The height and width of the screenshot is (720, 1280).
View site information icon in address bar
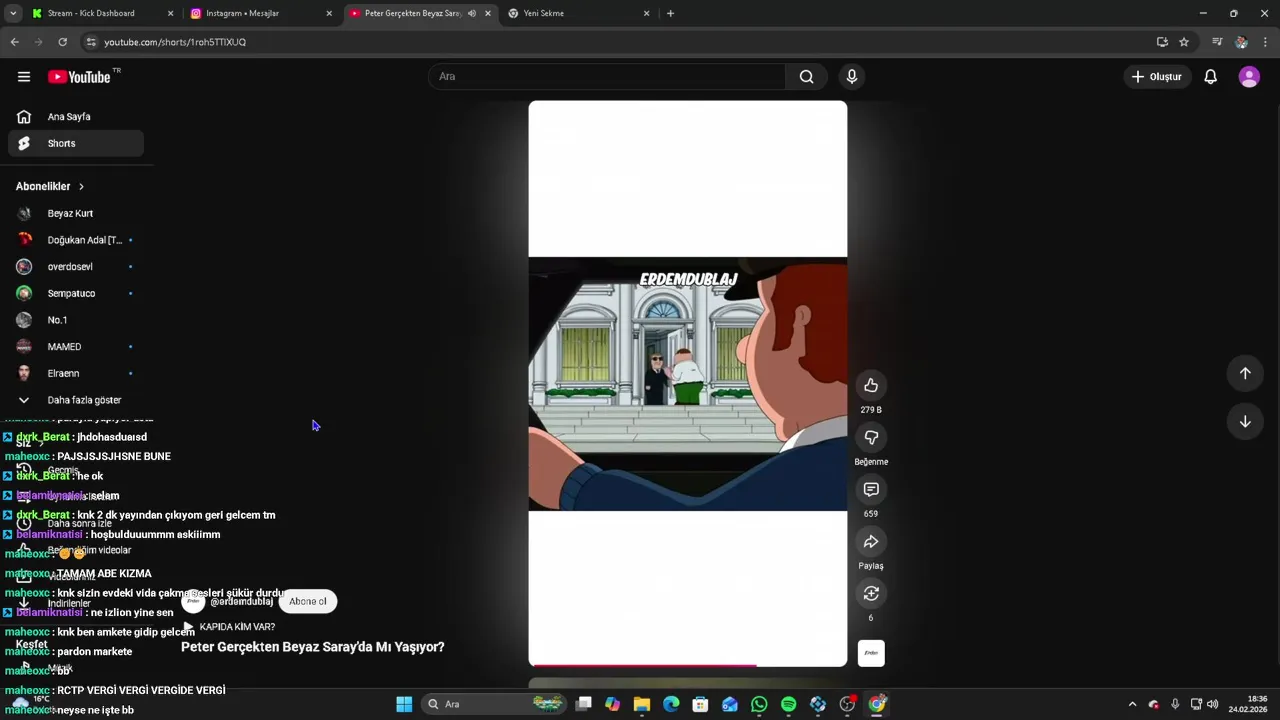tap(91, 42)
